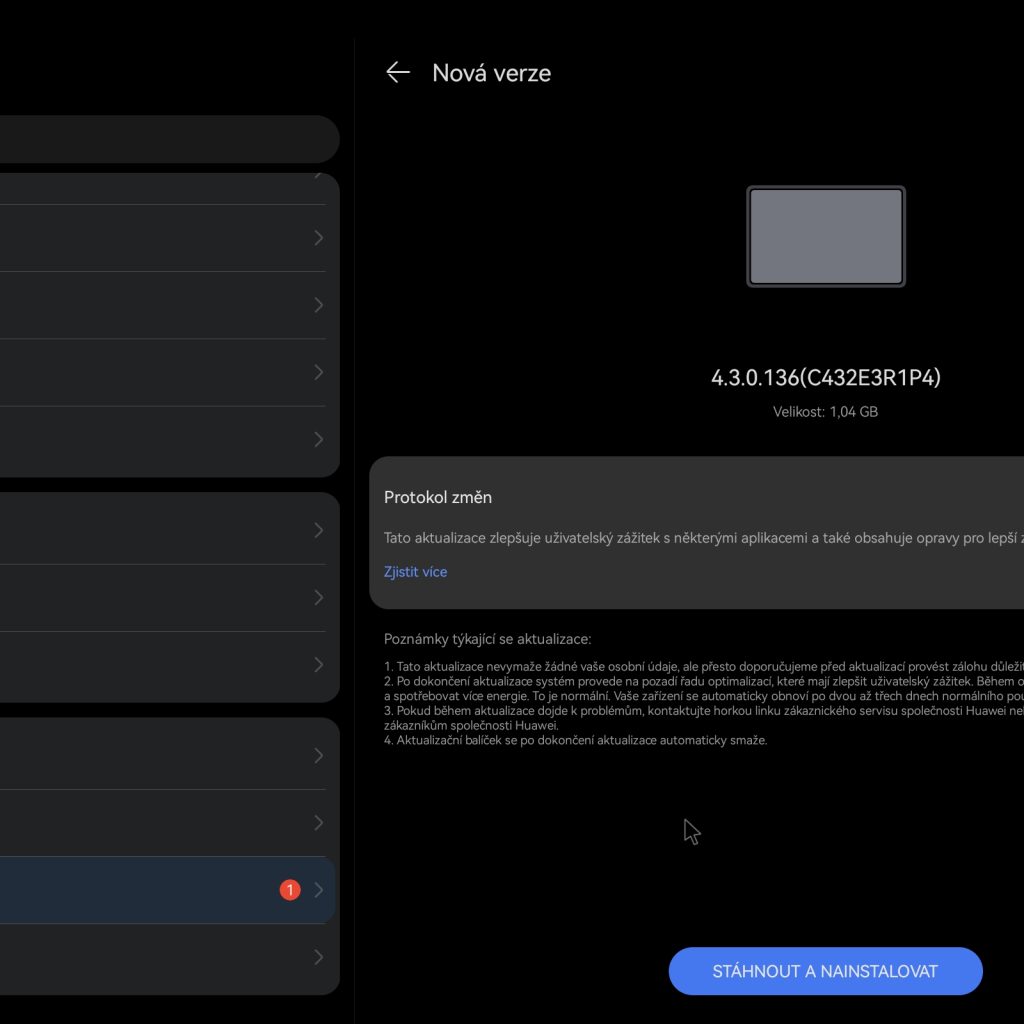Click the tablet device illustration

pyautogui.click(x=826, y=237)
